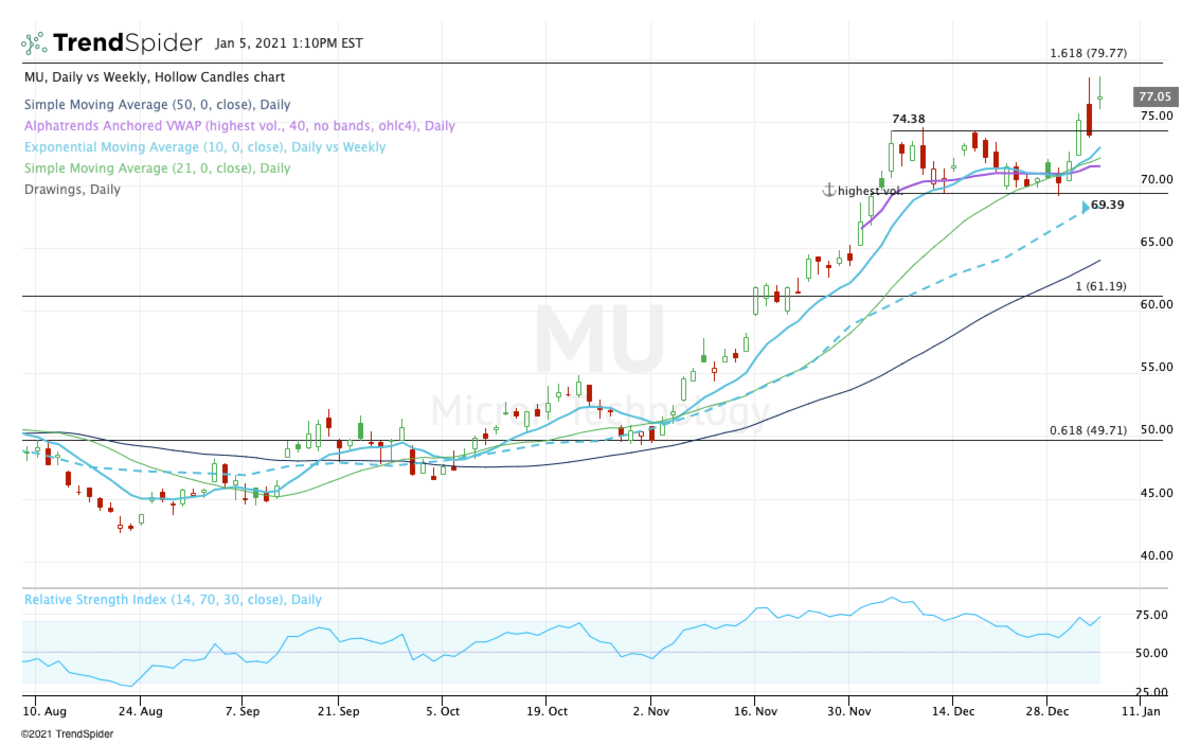Toggle the Simple Moving Average (21) line
This screenshot has height=744, width=1200.
141,168
